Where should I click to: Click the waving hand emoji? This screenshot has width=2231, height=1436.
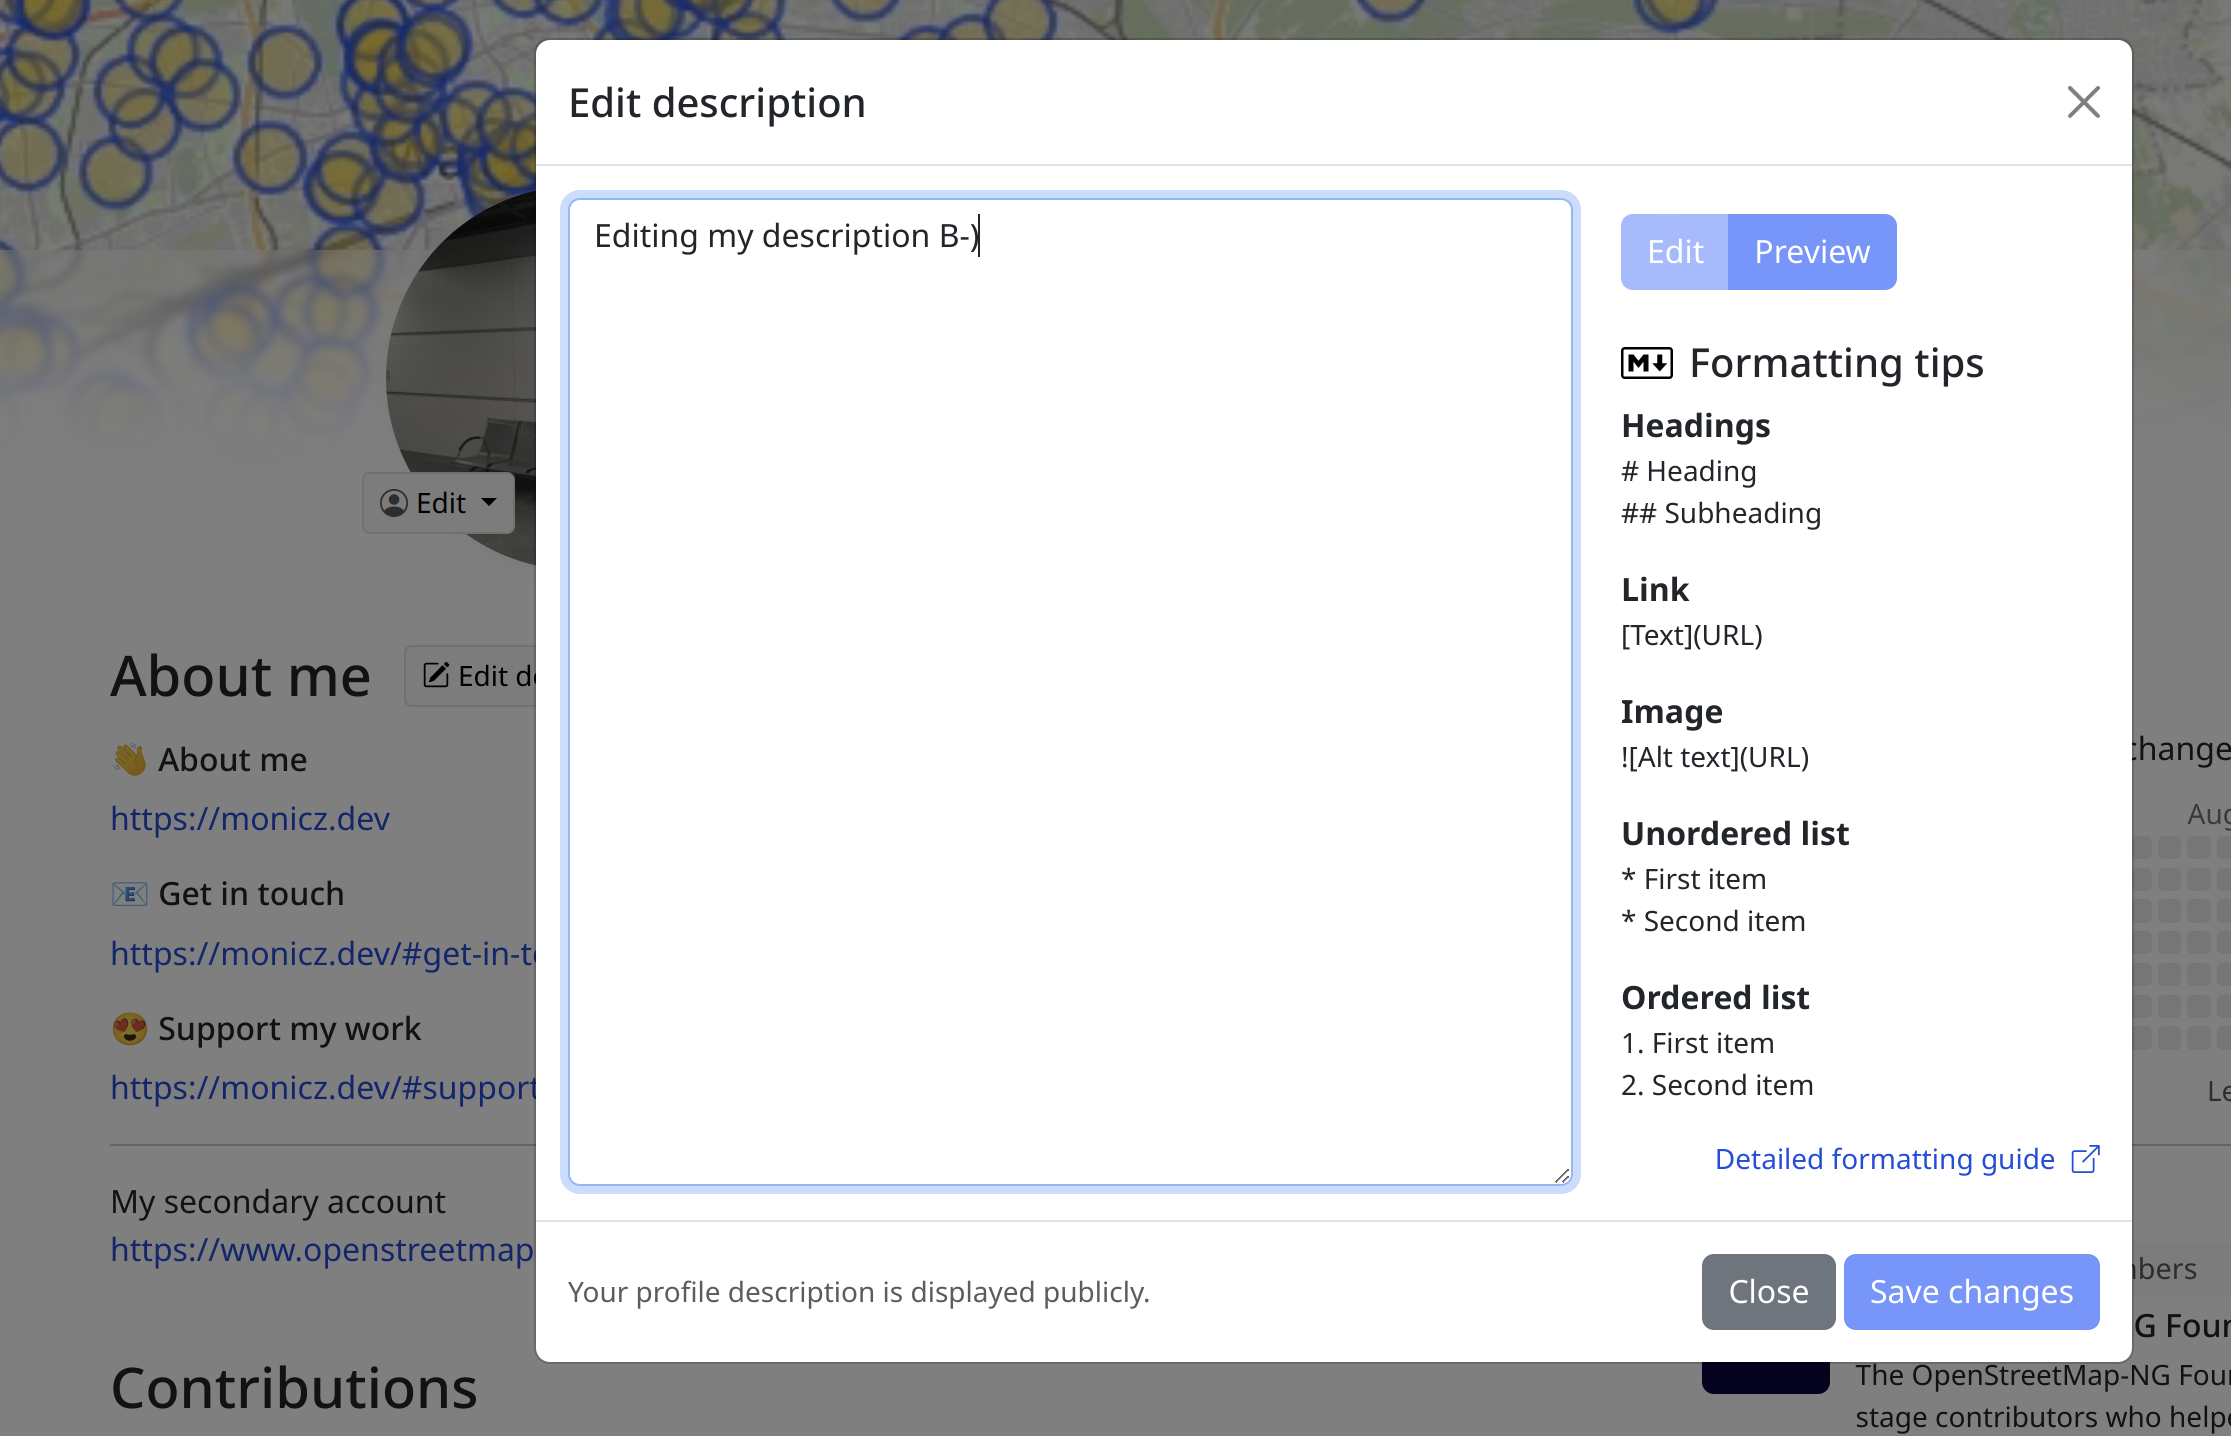(x=130, y=759)
